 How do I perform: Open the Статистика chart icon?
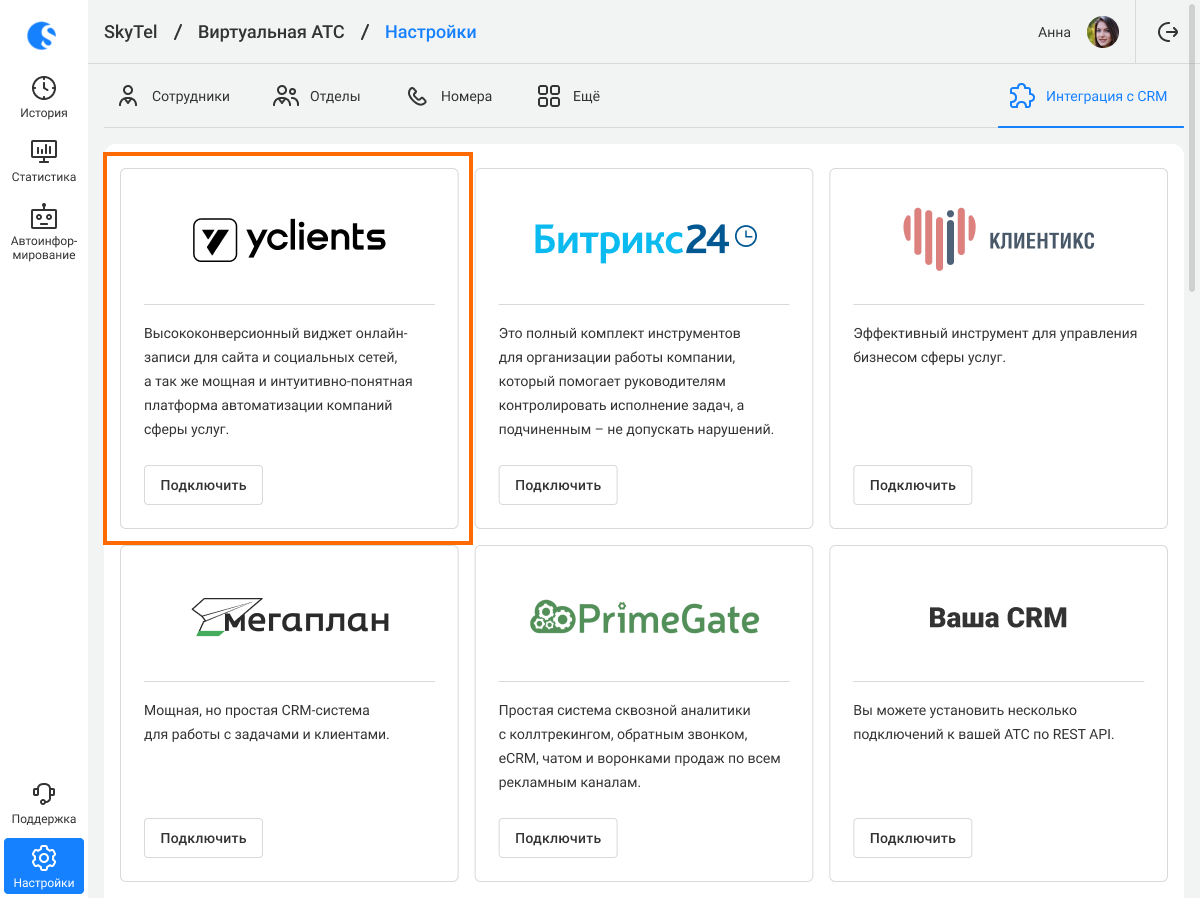(44, 152)
